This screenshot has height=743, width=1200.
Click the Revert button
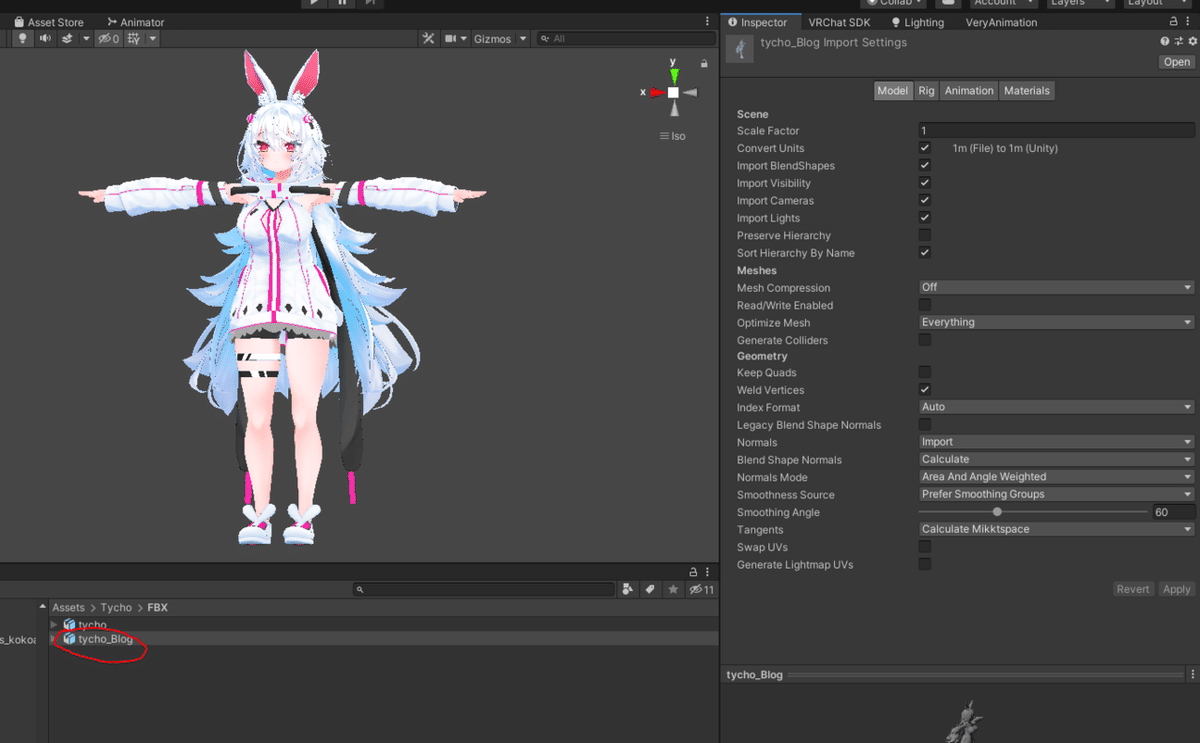click(1133, 590)
